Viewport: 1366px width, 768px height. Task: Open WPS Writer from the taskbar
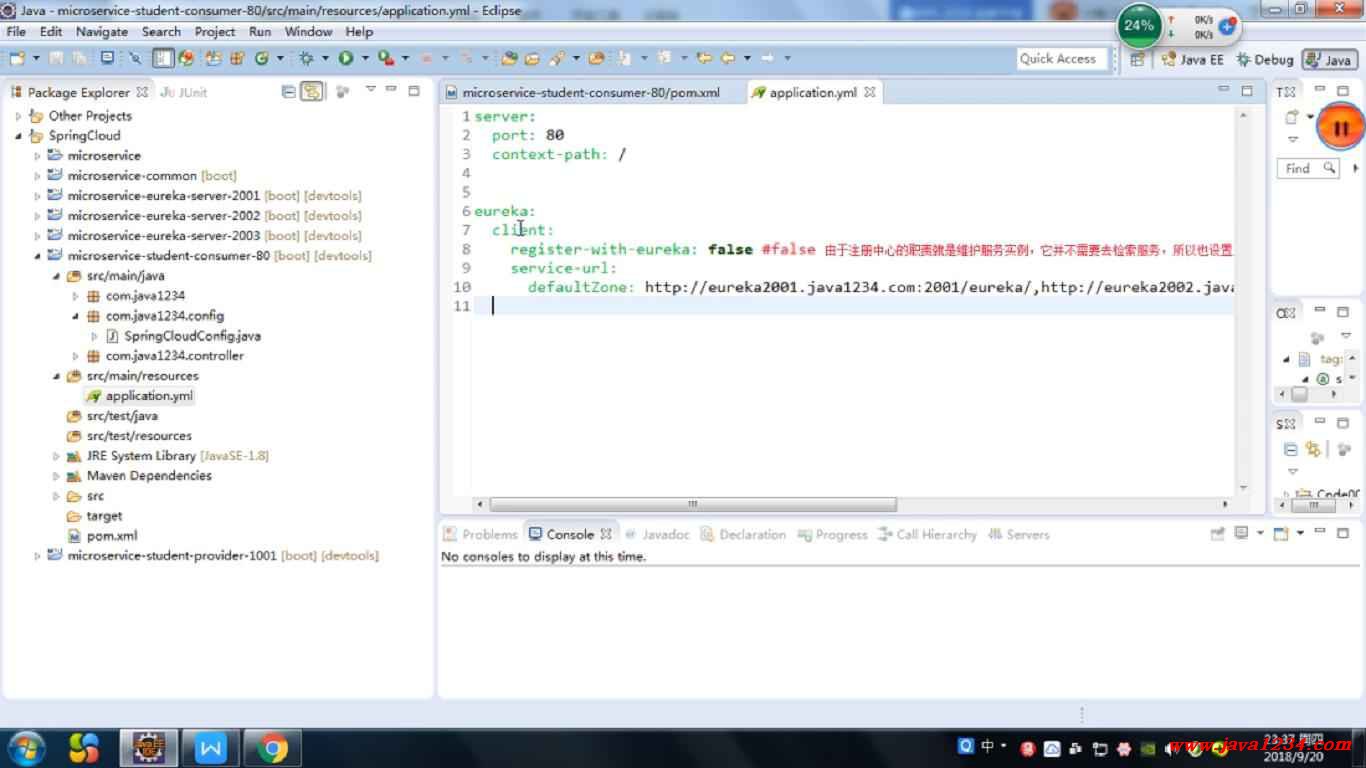(211, 748)
